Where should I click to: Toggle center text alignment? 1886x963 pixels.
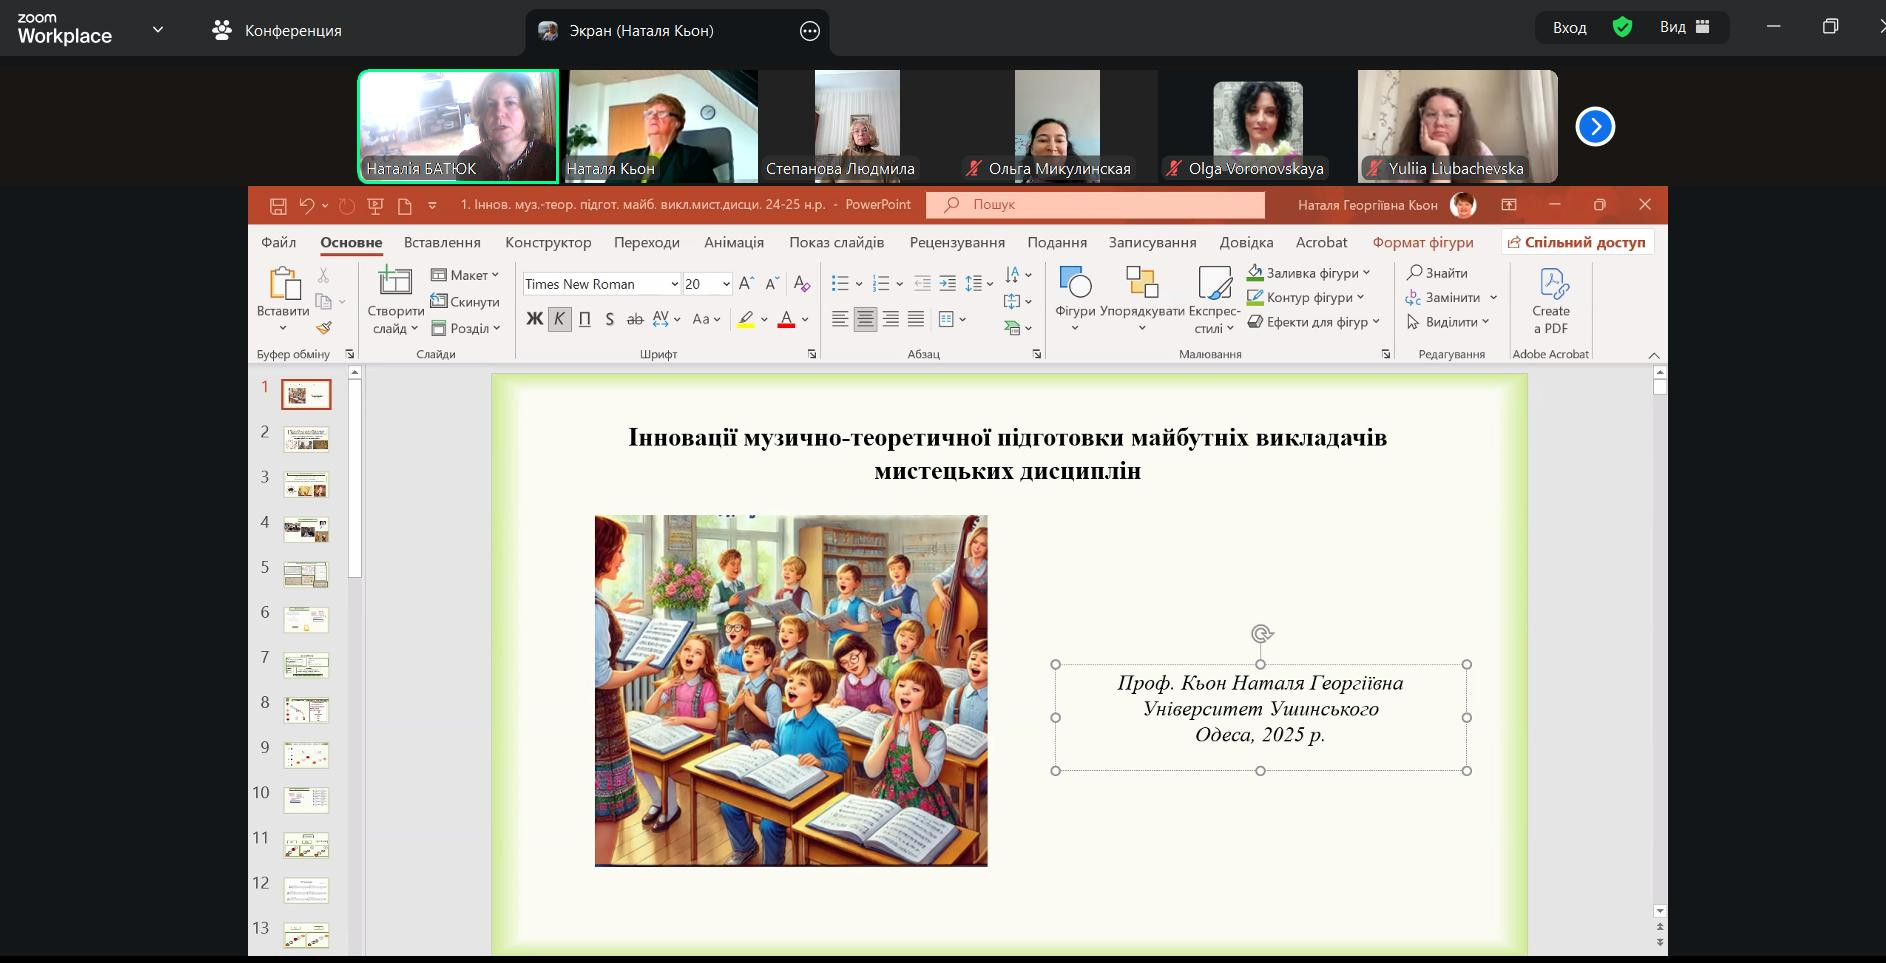pos(865,319)
